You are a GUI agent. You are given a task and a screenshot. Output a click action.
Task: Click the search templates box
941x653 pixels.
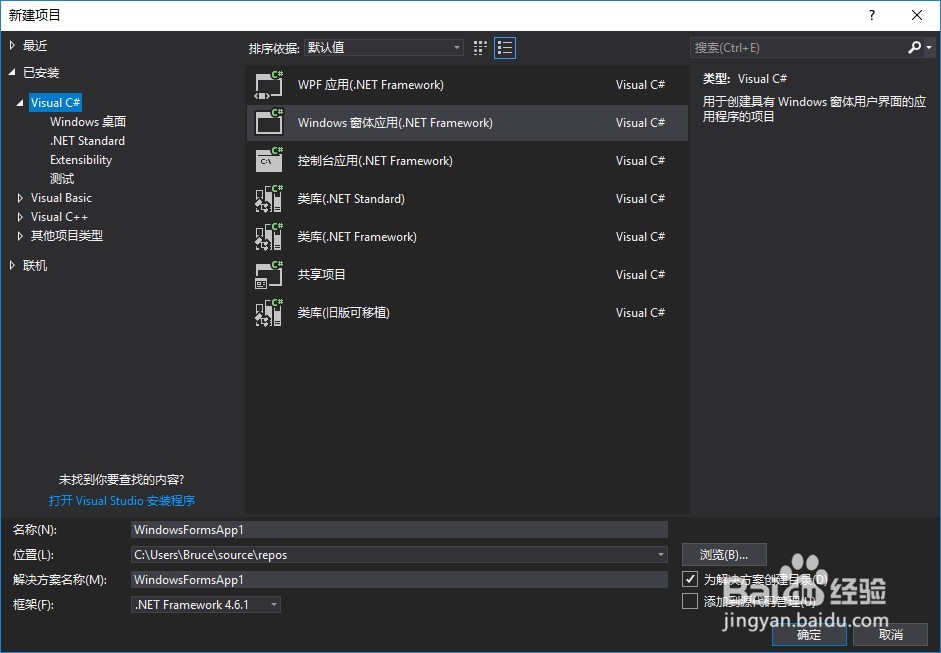pyautogui.click(x=798, y=47)
